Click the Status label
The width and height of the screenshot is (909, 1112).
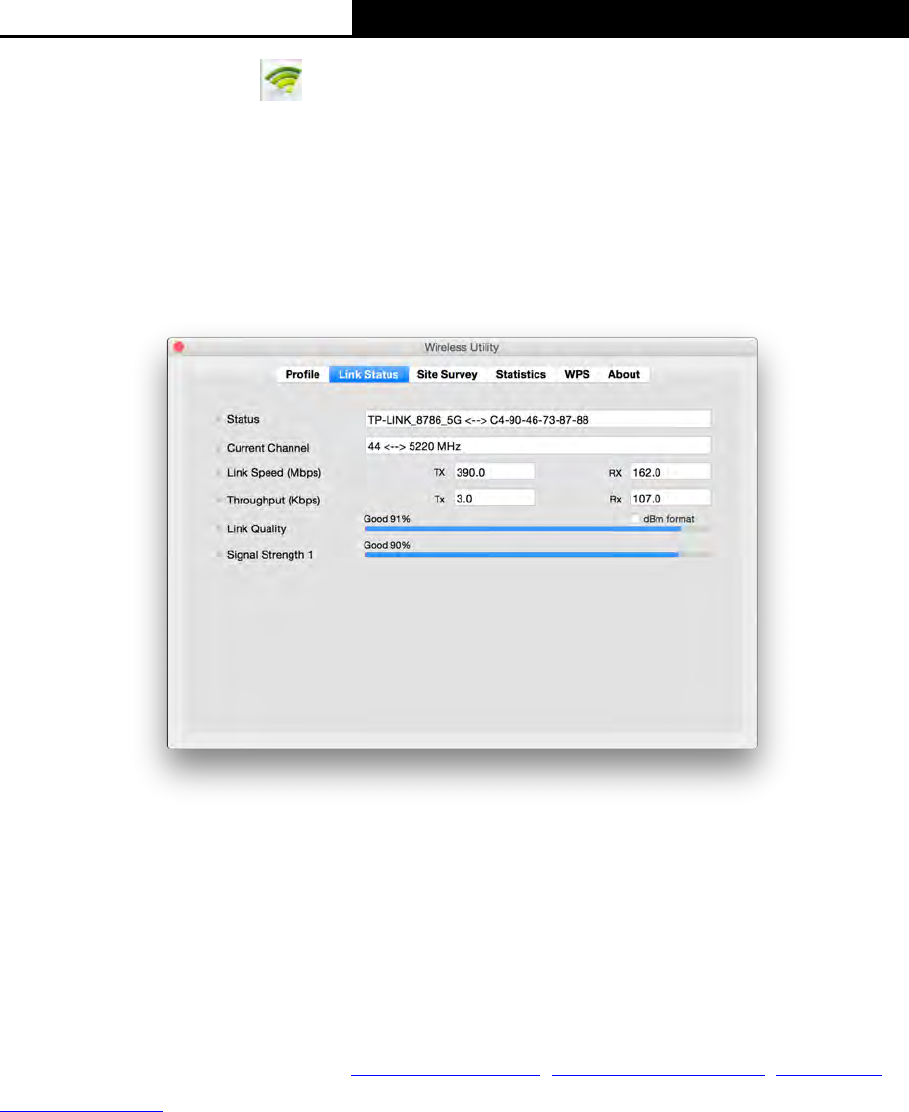pos(242,419)
